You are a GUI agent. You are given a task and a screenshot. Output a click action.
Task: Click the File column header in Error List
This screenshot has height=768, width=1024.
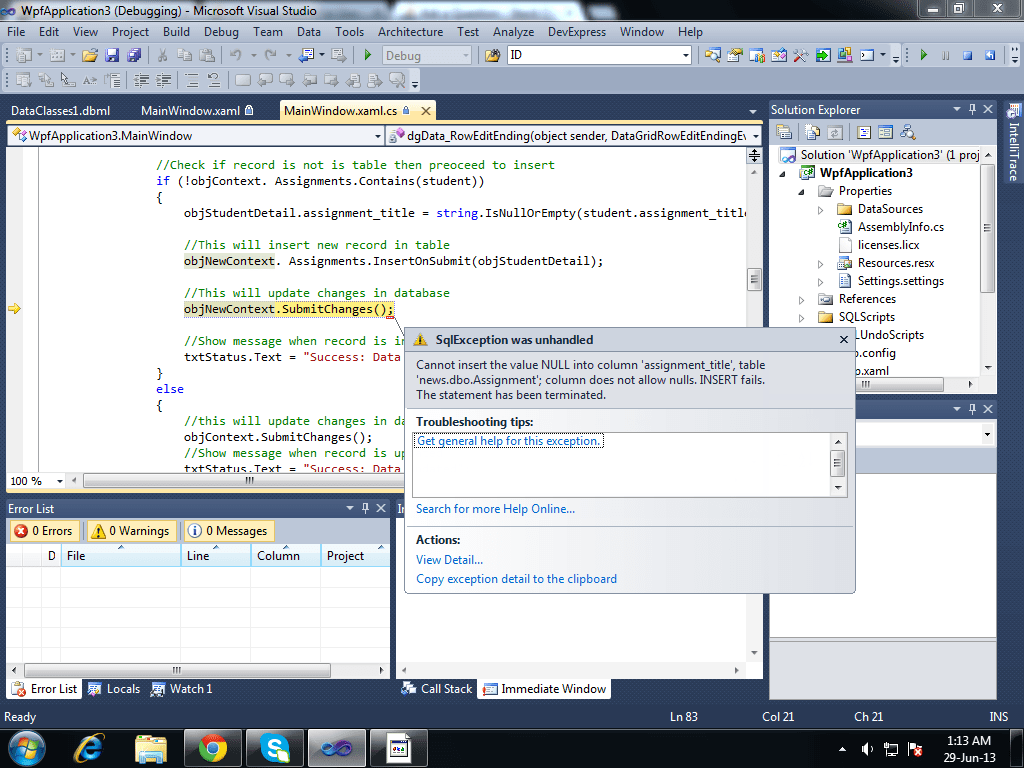[120, 556]
